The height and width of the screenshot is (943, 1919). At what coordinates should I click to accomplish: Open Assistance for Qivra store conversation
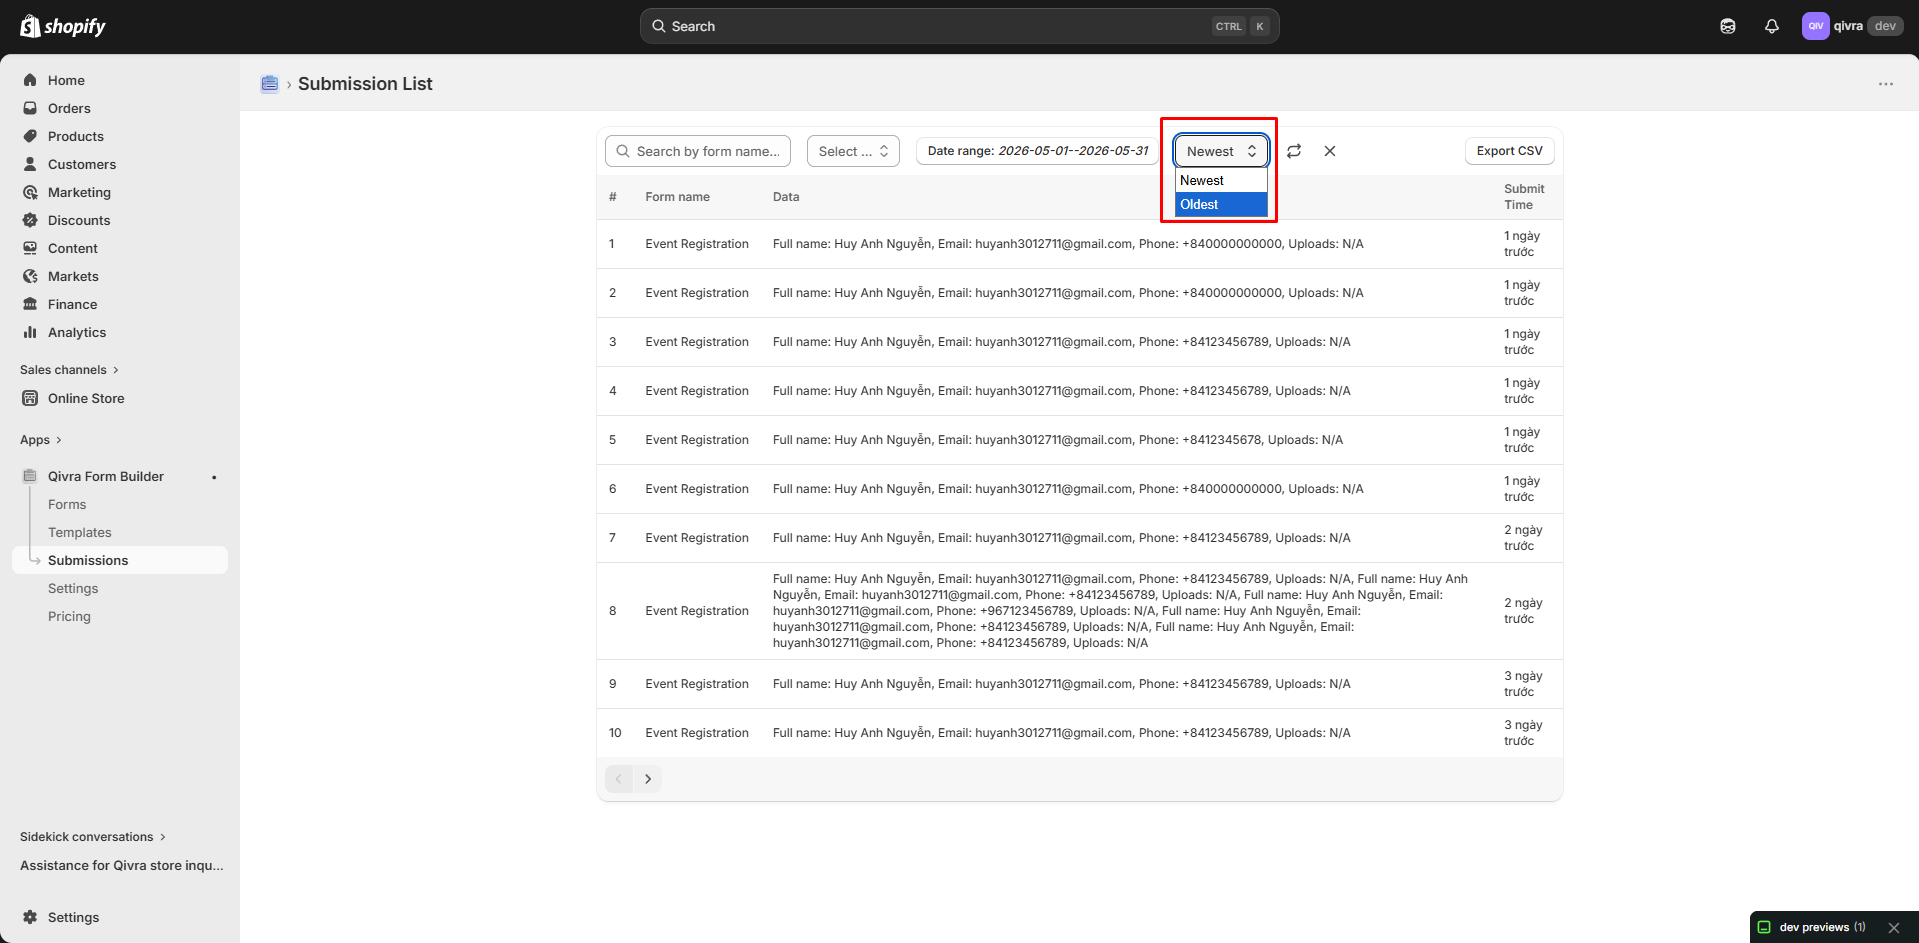[122, 865]
